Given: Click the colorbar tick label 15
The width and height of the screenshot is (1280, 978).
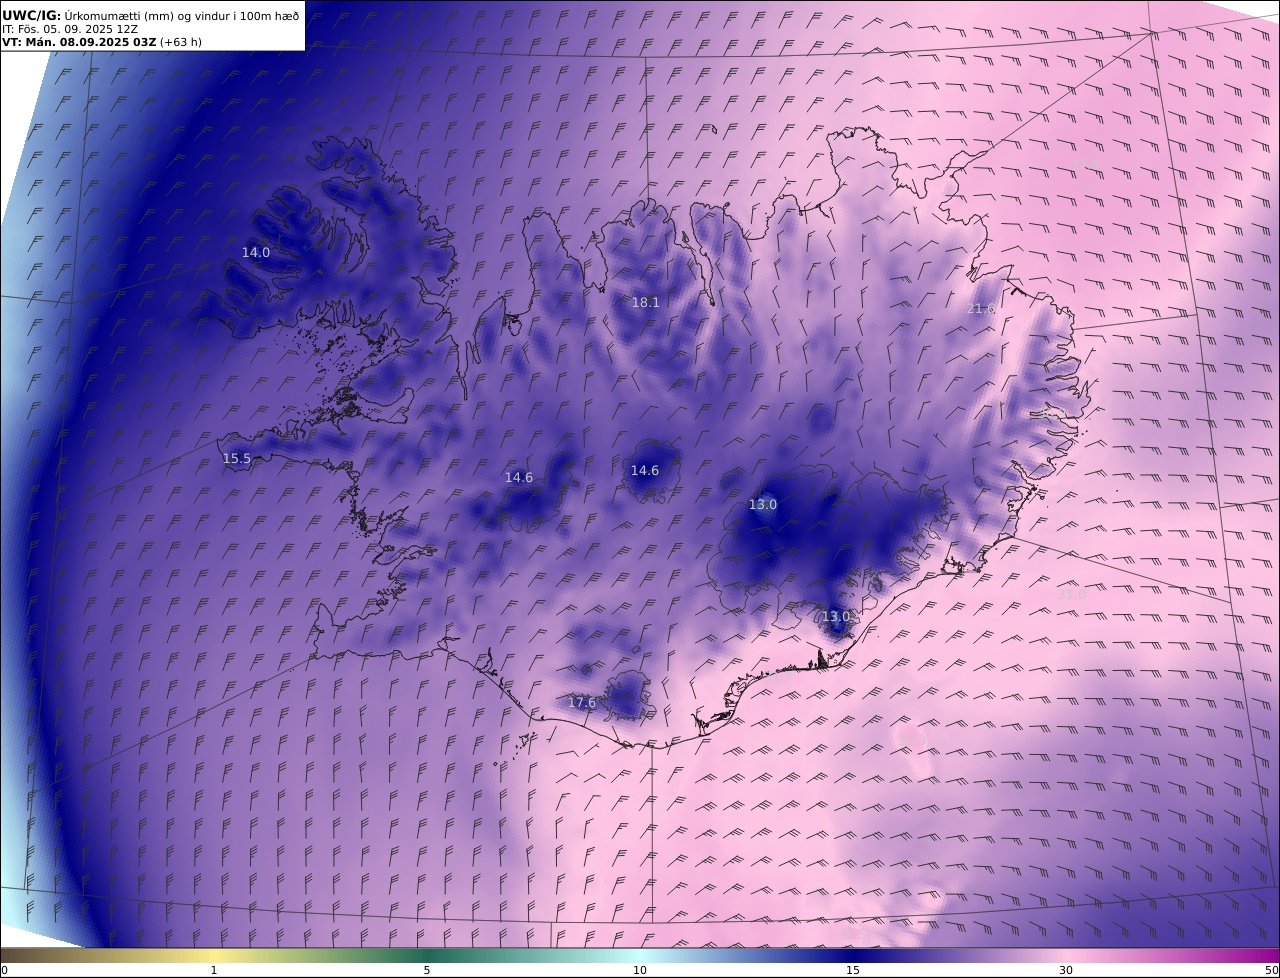Looking at the screenshot, I should (853, 970).
